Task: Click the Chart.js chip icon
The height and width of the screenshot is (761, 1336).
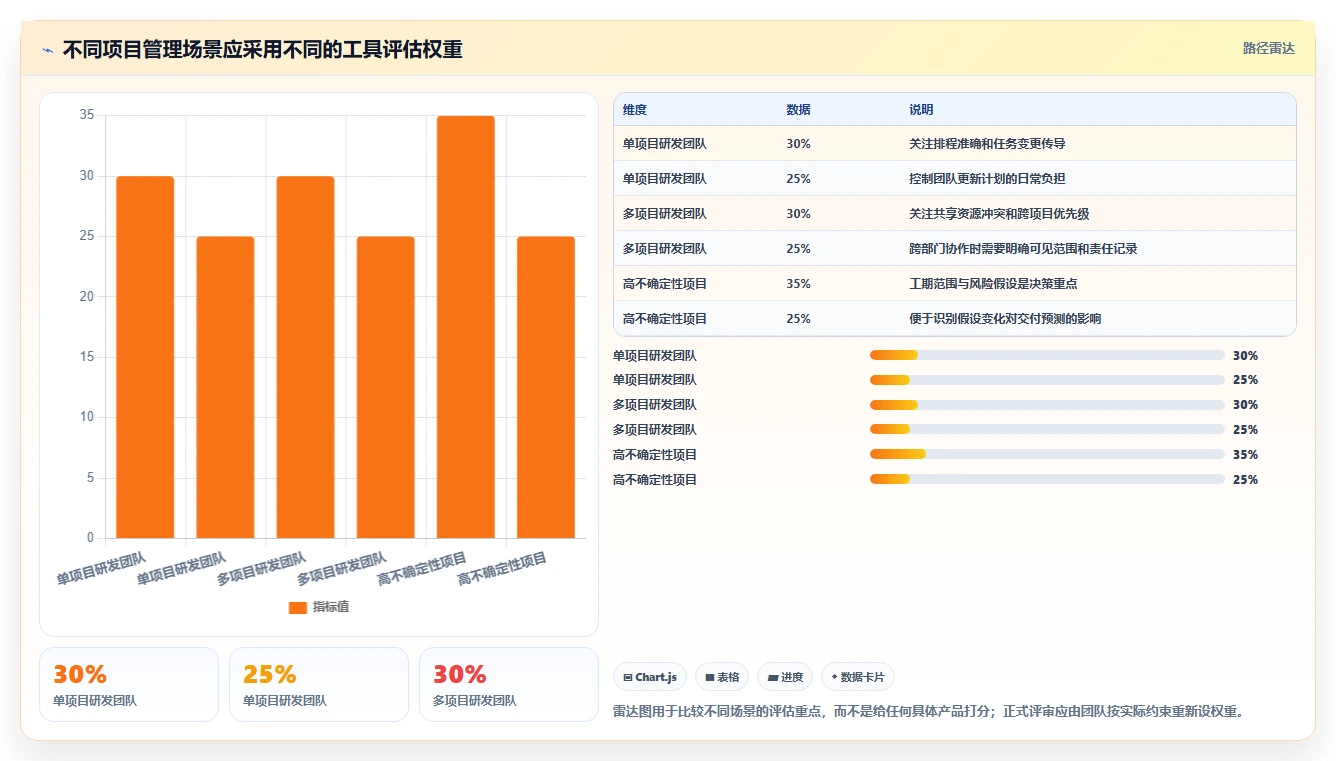Action: 627,677
